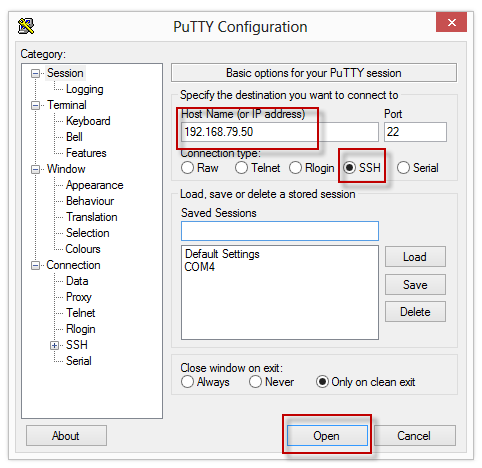Click the Host Name input field
This screenshot has height=468, width=482.
[x=280, y=132]
